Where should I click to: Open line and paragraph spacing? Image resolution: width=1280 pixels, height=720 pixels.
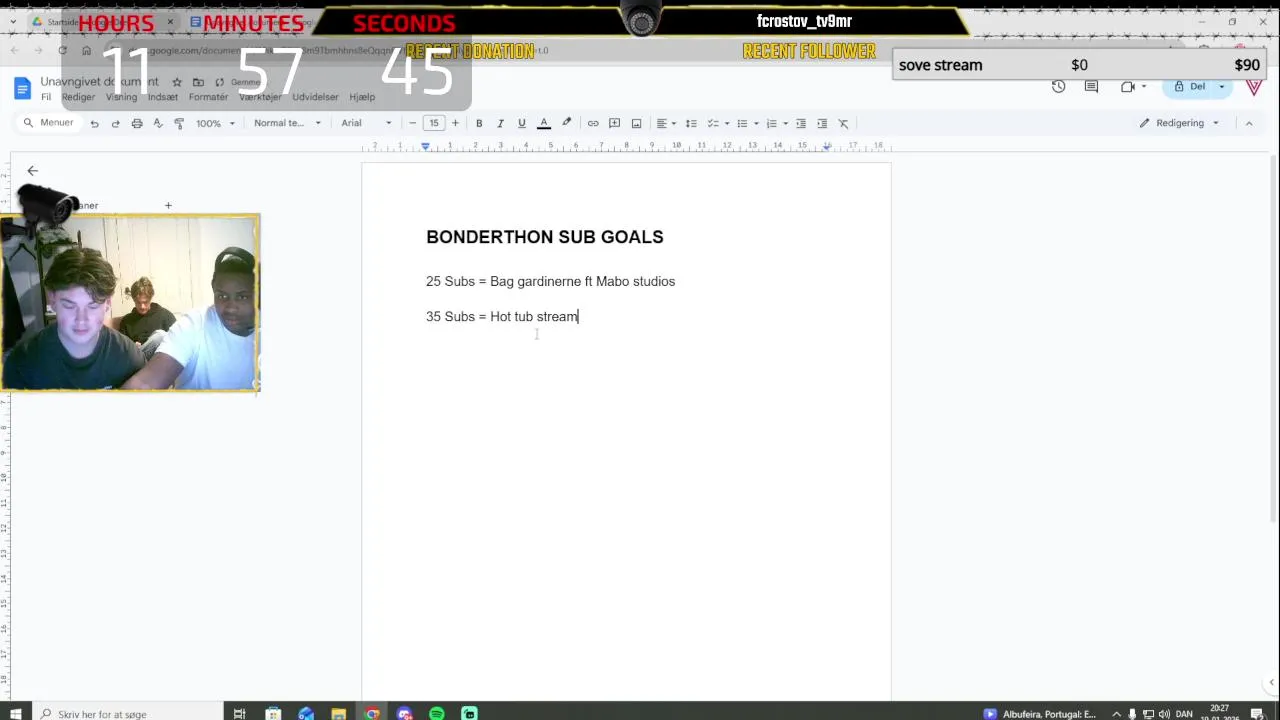coord(691,123)
